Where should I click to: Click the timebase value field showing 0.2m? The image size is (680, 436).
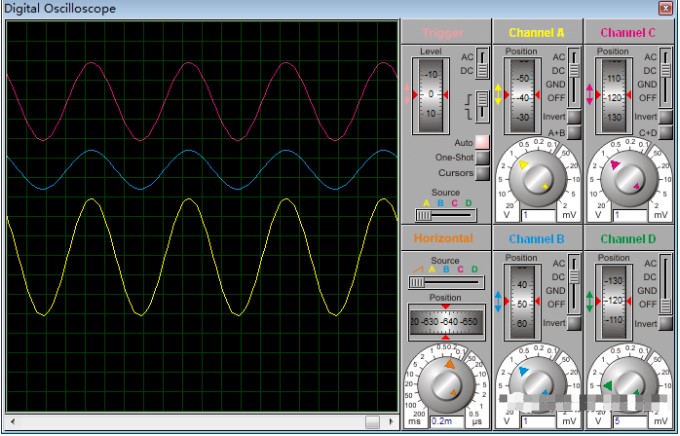pyautogui.click(x=445, y=422)
